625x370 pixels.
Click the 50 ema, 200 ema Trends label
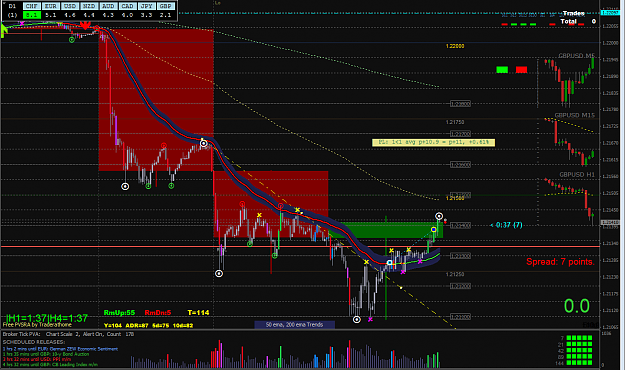[295, 325]
